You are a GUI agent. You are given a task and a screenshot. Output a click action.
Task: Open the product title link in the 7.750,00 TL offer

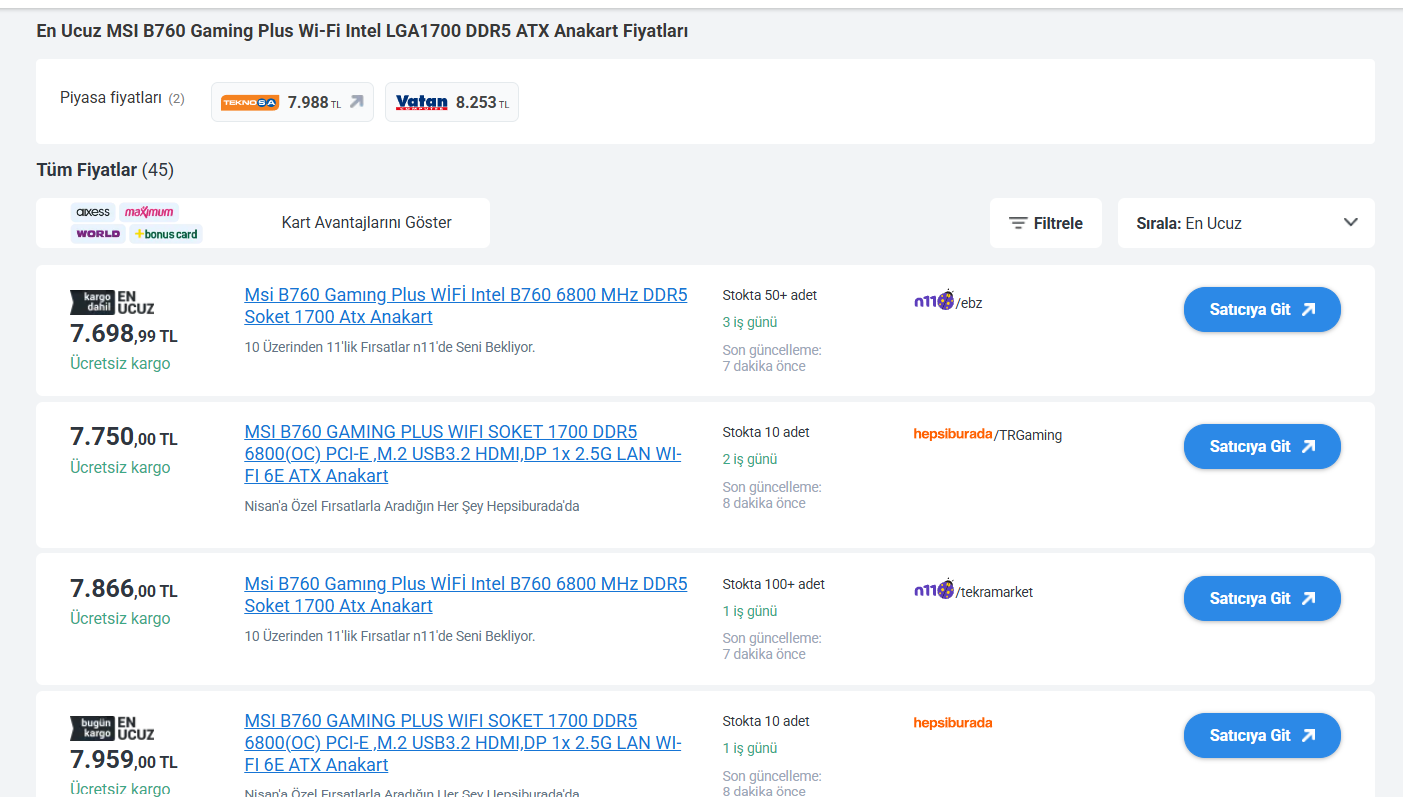point(463,454)
